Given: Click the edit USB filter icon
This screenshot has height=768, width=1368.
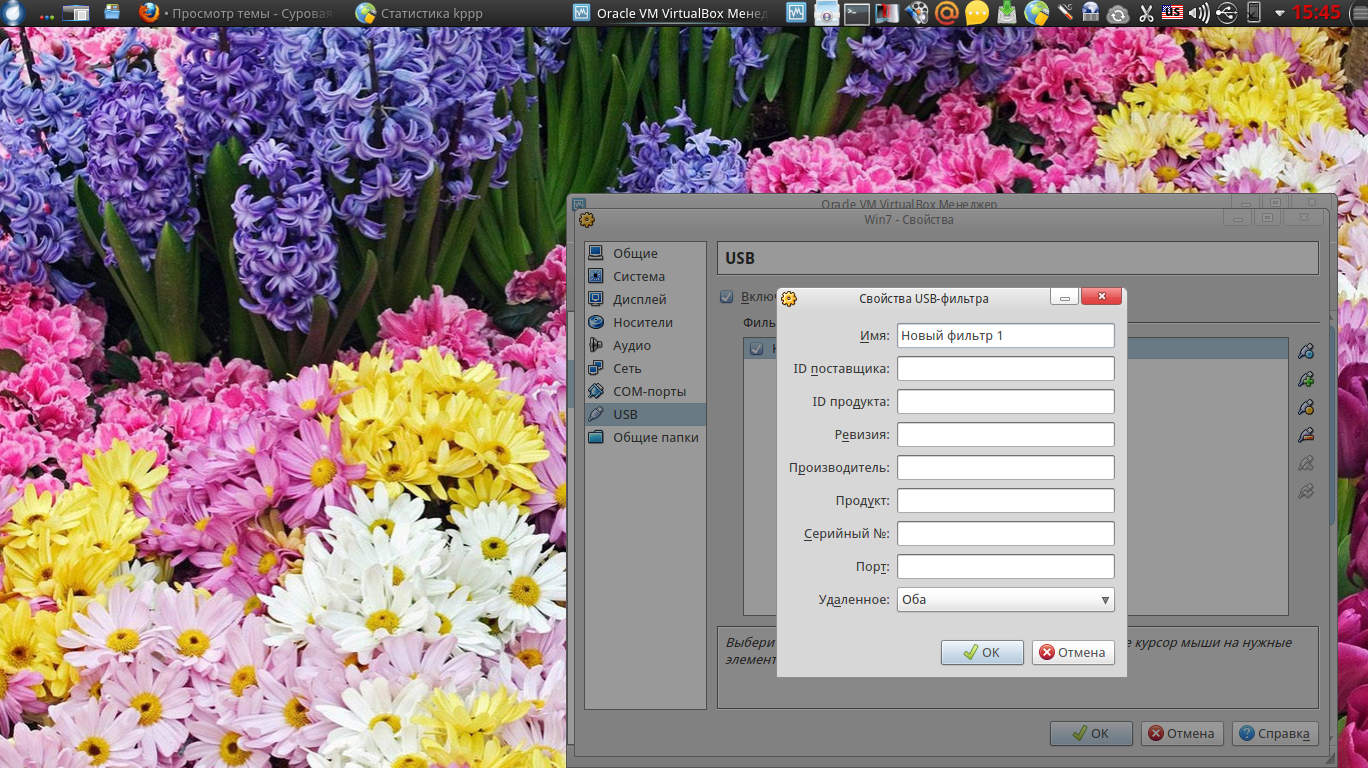Looking at the screenshot, I should click(x=1305, y=408).
